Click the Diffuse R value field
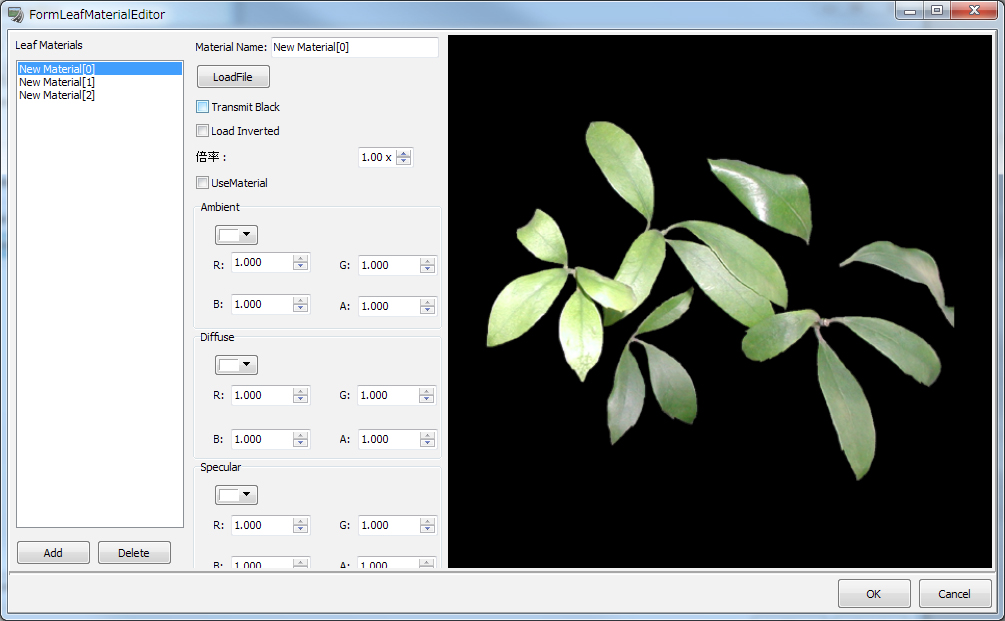 (262, 395)
